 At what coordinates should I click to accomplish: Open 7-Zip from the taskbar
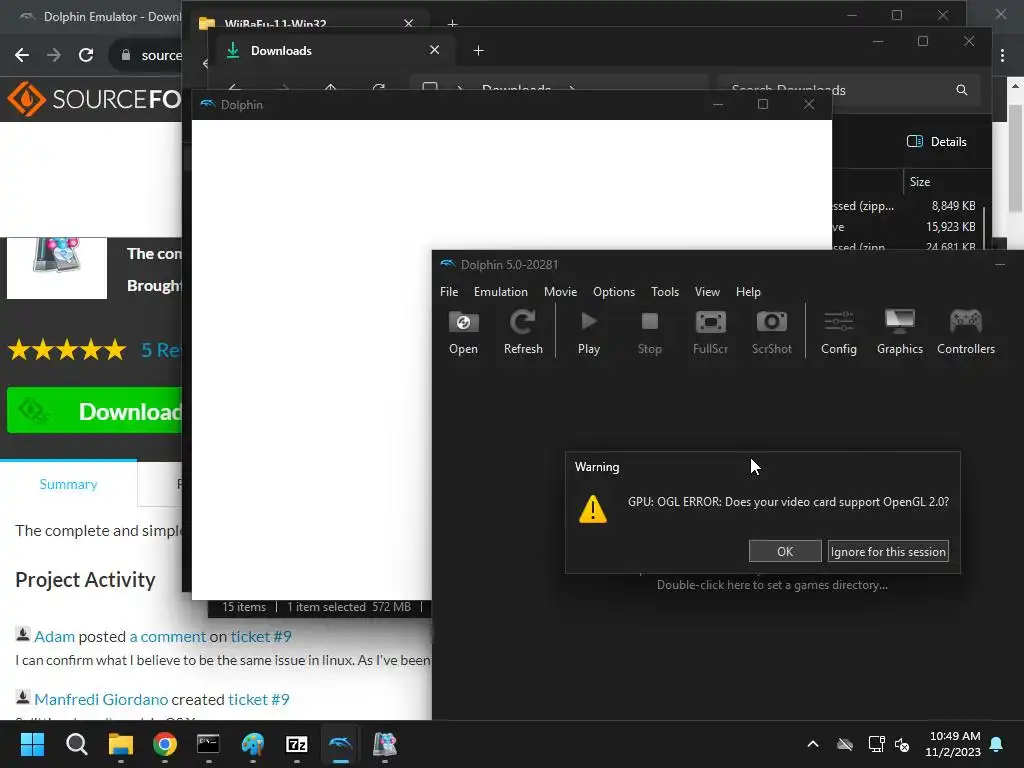click(296, 744)
